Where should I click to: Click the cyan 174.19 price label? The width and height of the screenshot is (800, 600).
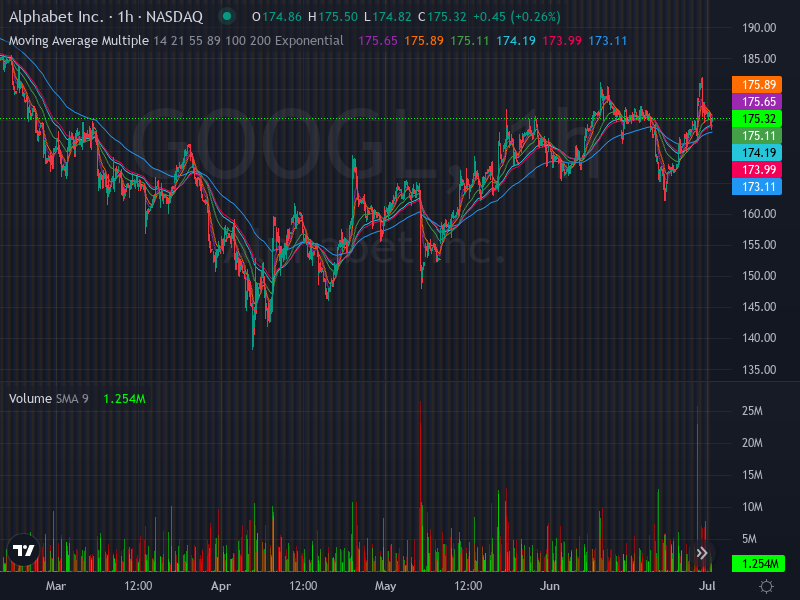[757, 153]
